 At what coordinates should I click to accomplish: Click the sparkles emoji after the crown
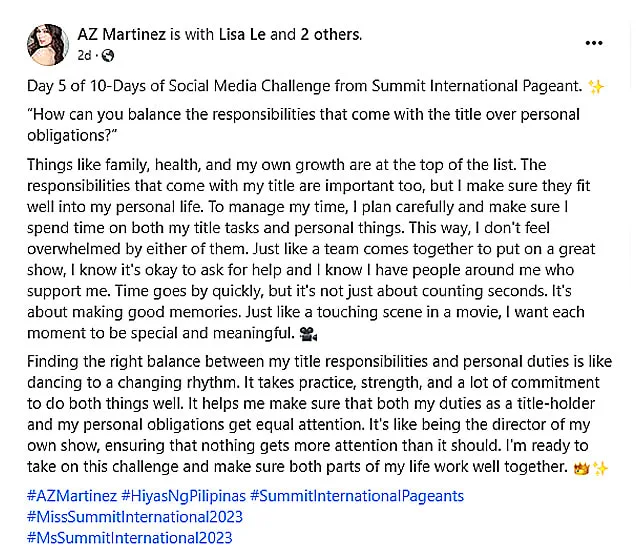600,468
